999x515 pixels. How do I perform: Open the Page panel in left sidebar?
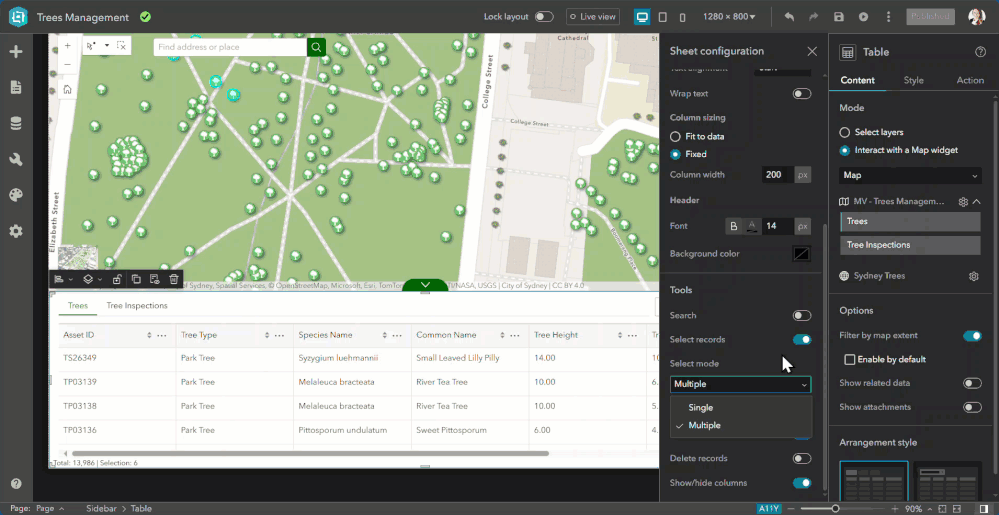coord(16,88)
